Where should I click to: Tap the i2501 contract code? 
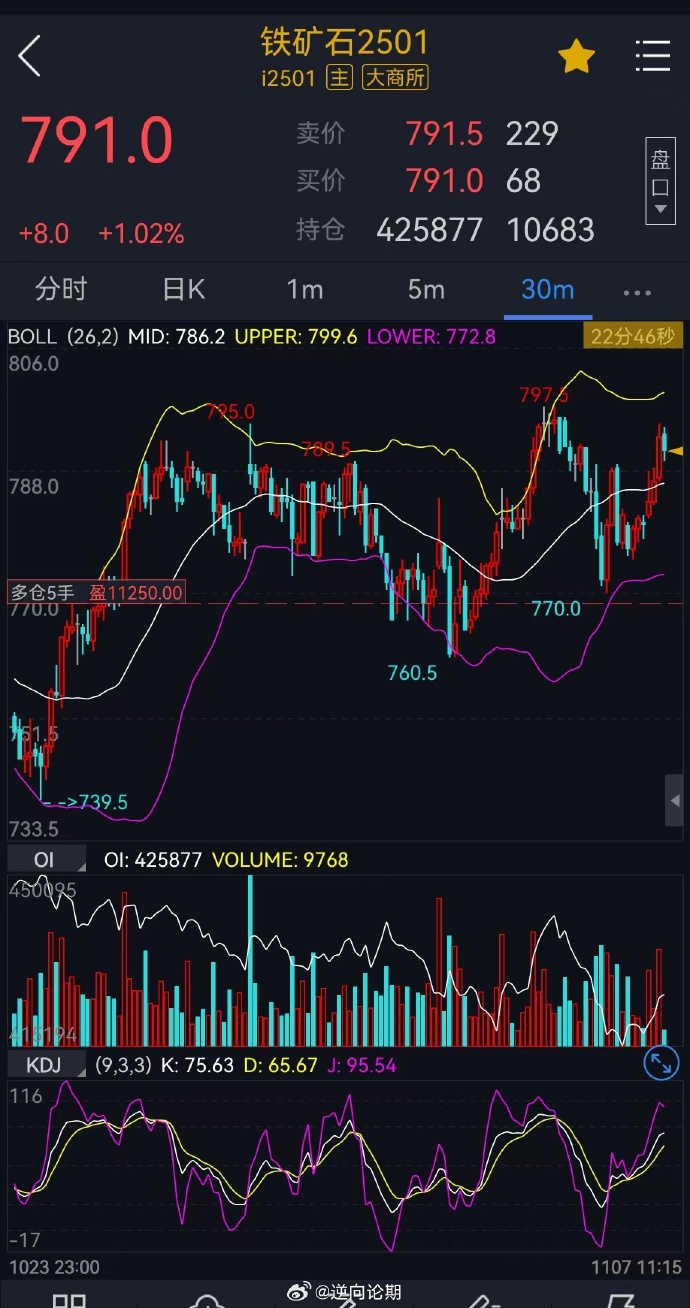tap(288, 78)
